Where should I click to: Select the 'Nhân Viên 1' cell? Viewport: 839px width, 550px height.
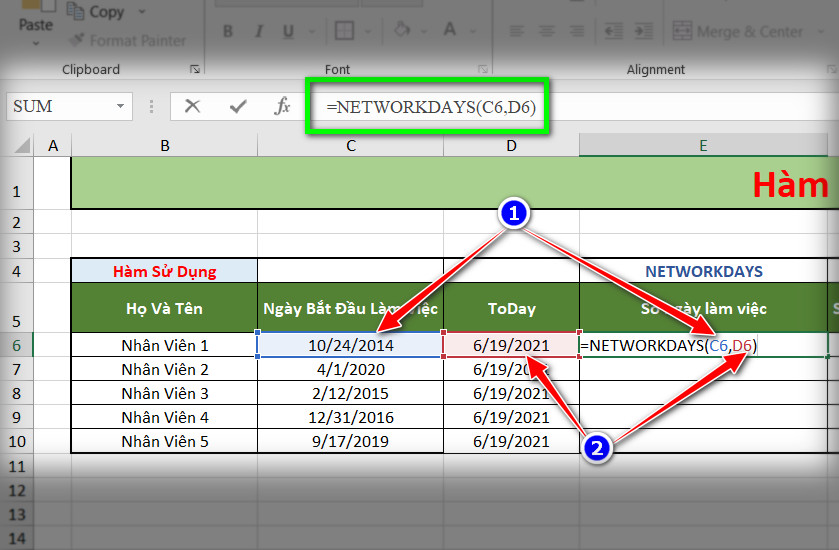click(x=164, y=345)
